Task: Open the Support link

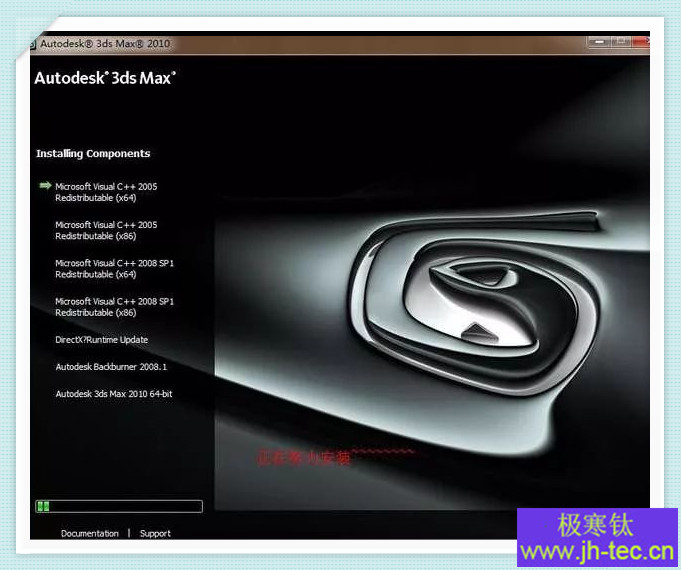Action: click(x=155, y=533)
